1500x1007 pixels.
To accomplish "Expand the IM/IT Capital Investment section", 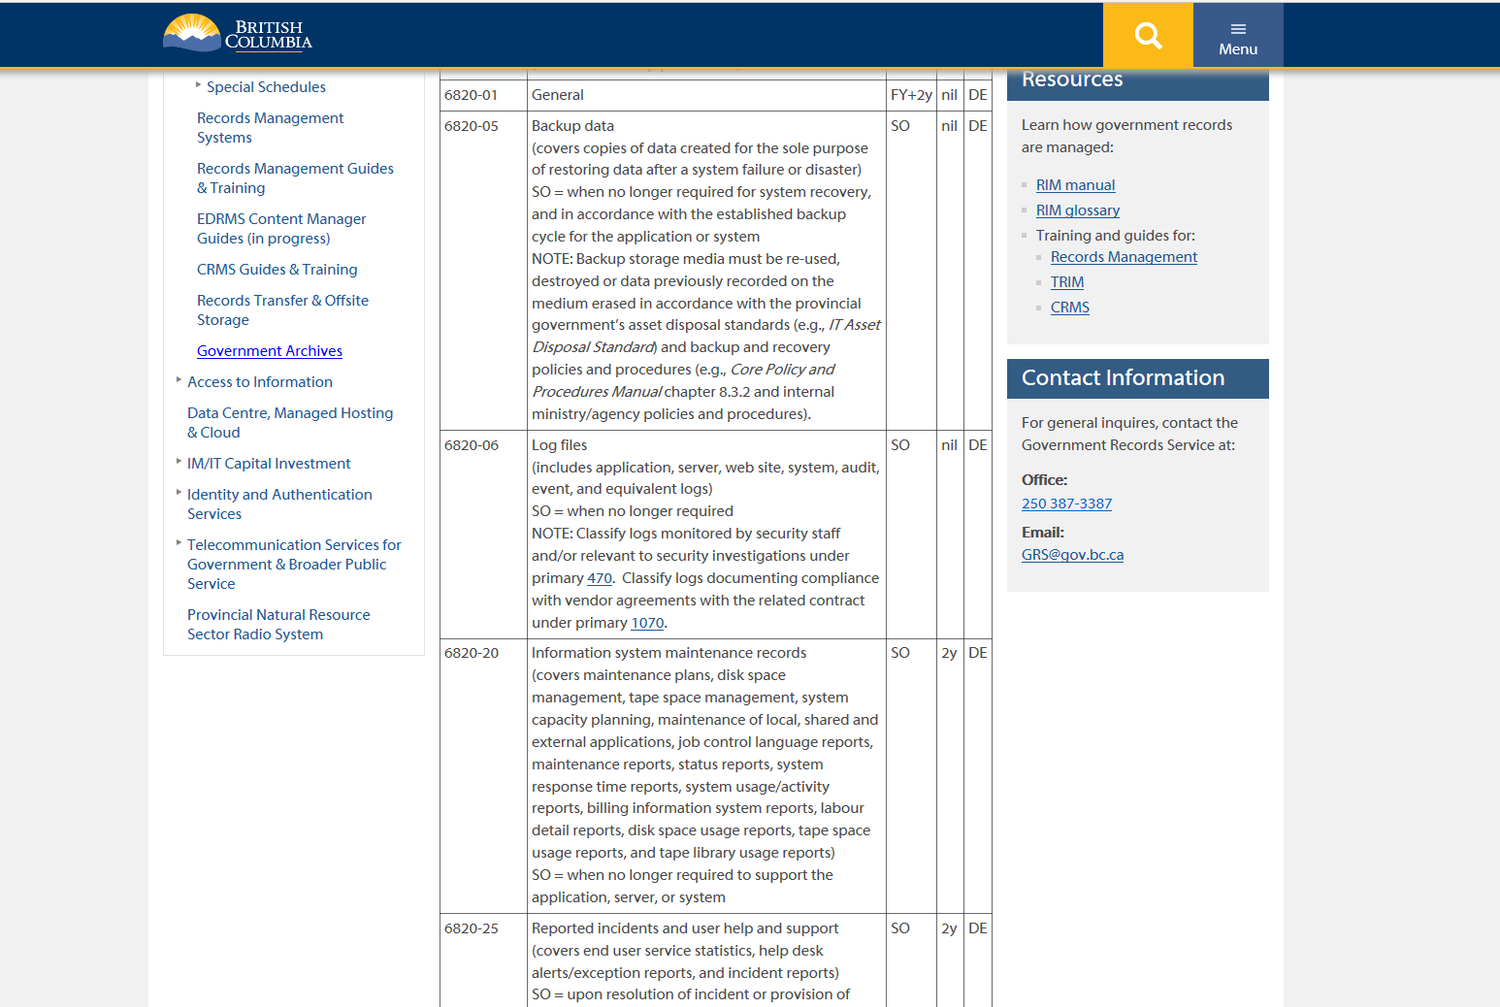I will [268, 463].
